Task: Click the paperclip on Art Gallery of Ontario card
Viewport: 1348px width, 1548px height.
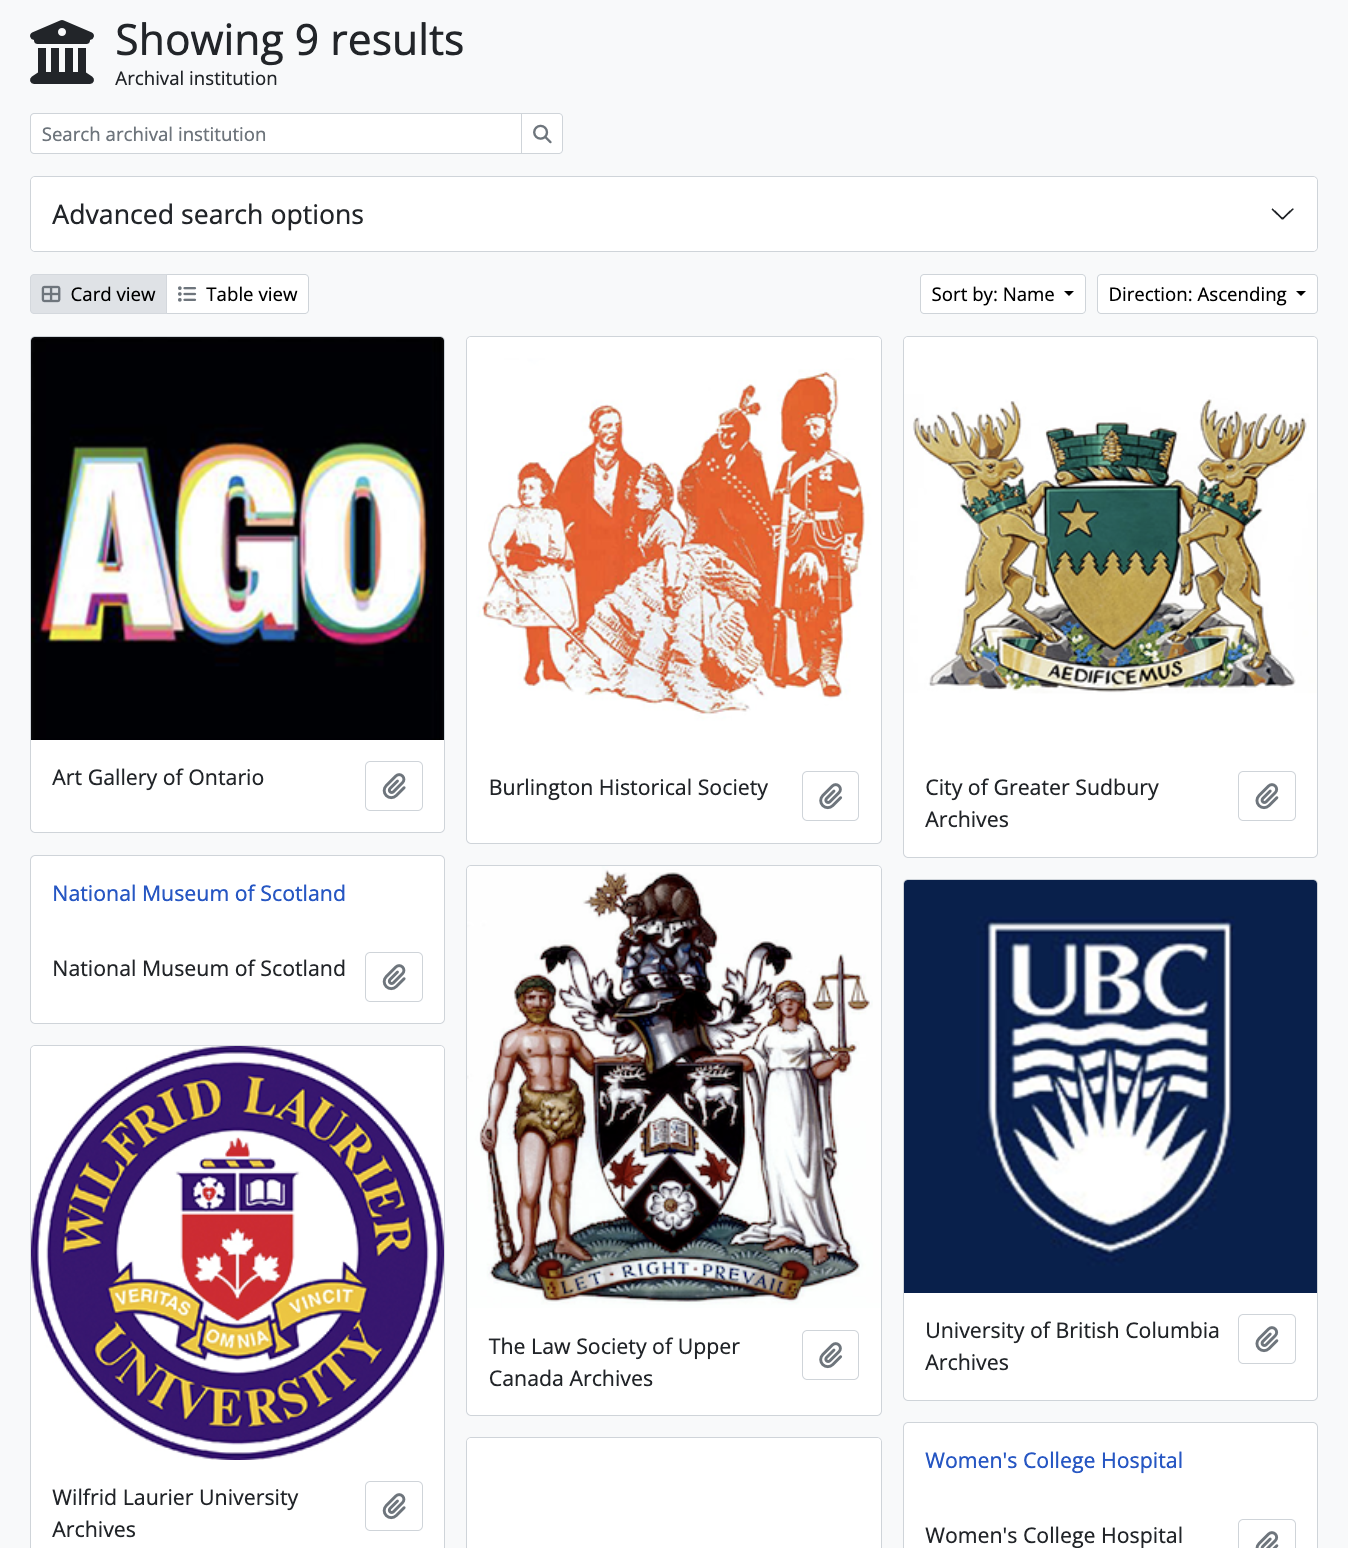Action: pos(394,786)
